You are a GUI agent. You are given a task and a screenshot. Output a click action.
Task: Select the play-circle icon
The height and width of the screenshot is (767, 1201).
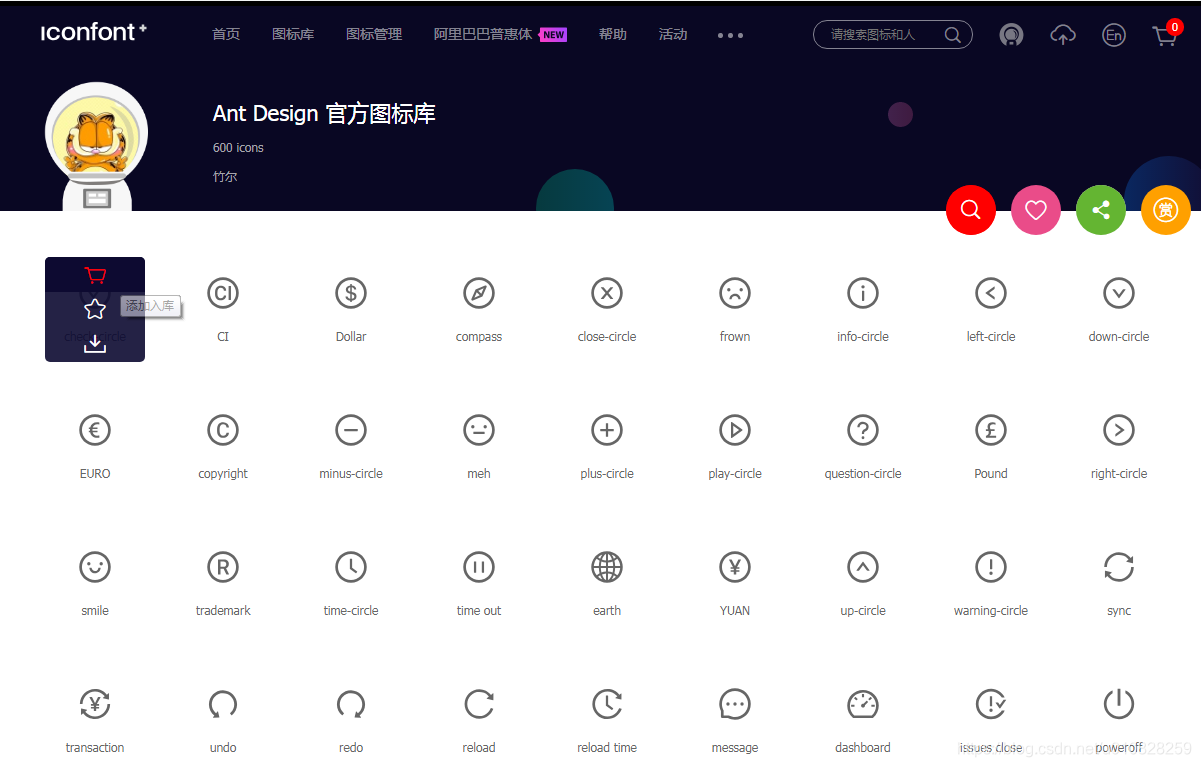735,430
